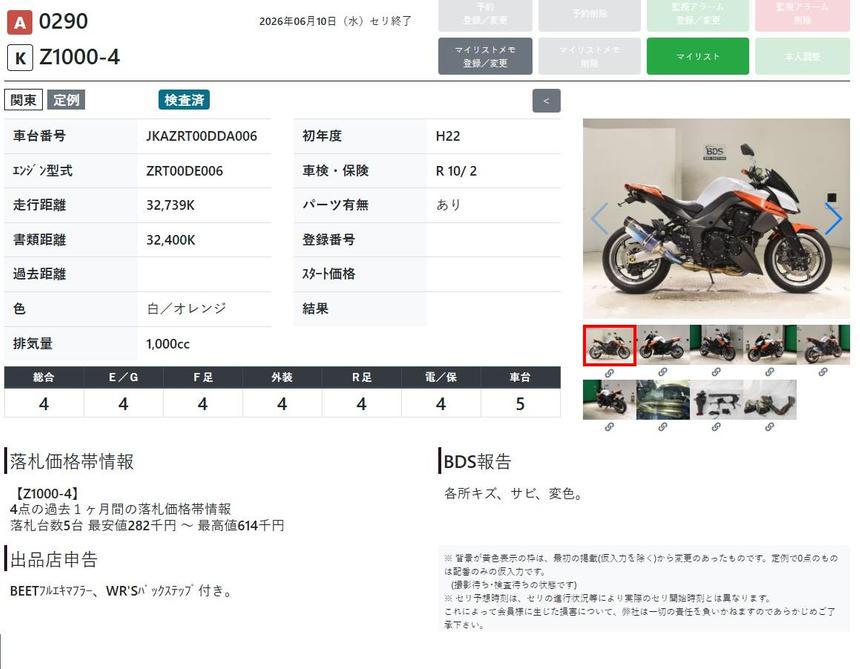
Task: Click the 車台 score value 5
Action: pos(520,404)
